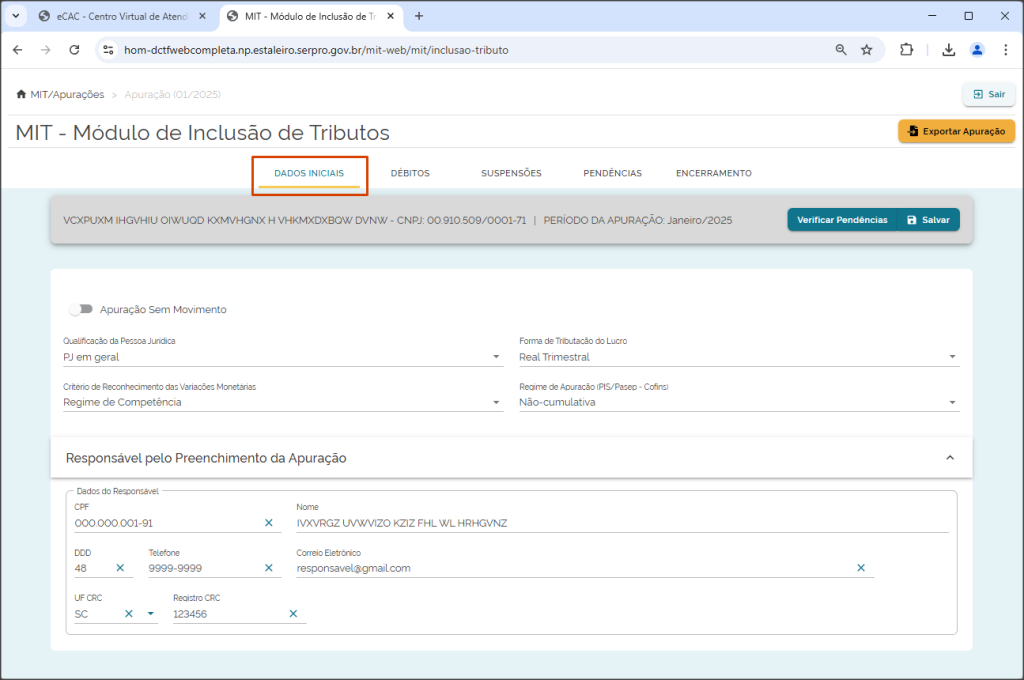Viewport: 1024px width, 680px height.
Task: Click the Verificar Pendências button
Action: [842, 219]
